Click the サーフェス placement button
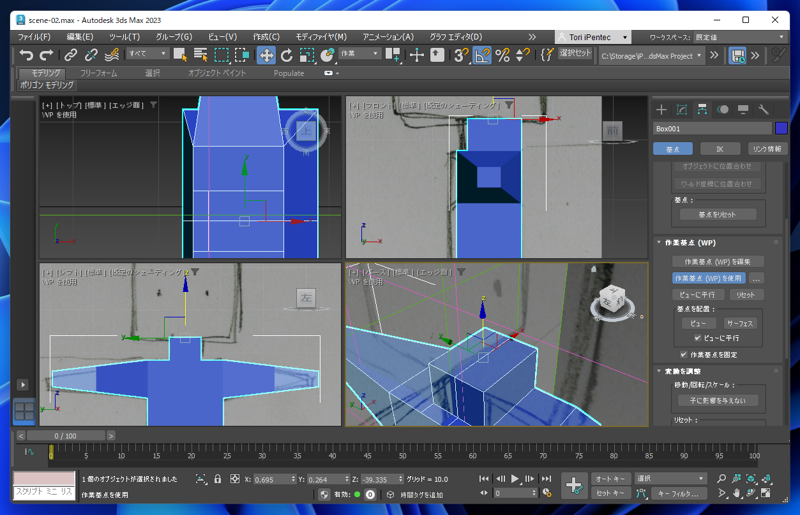This screenshot has width=800, height=515. [x=739, y=323]
